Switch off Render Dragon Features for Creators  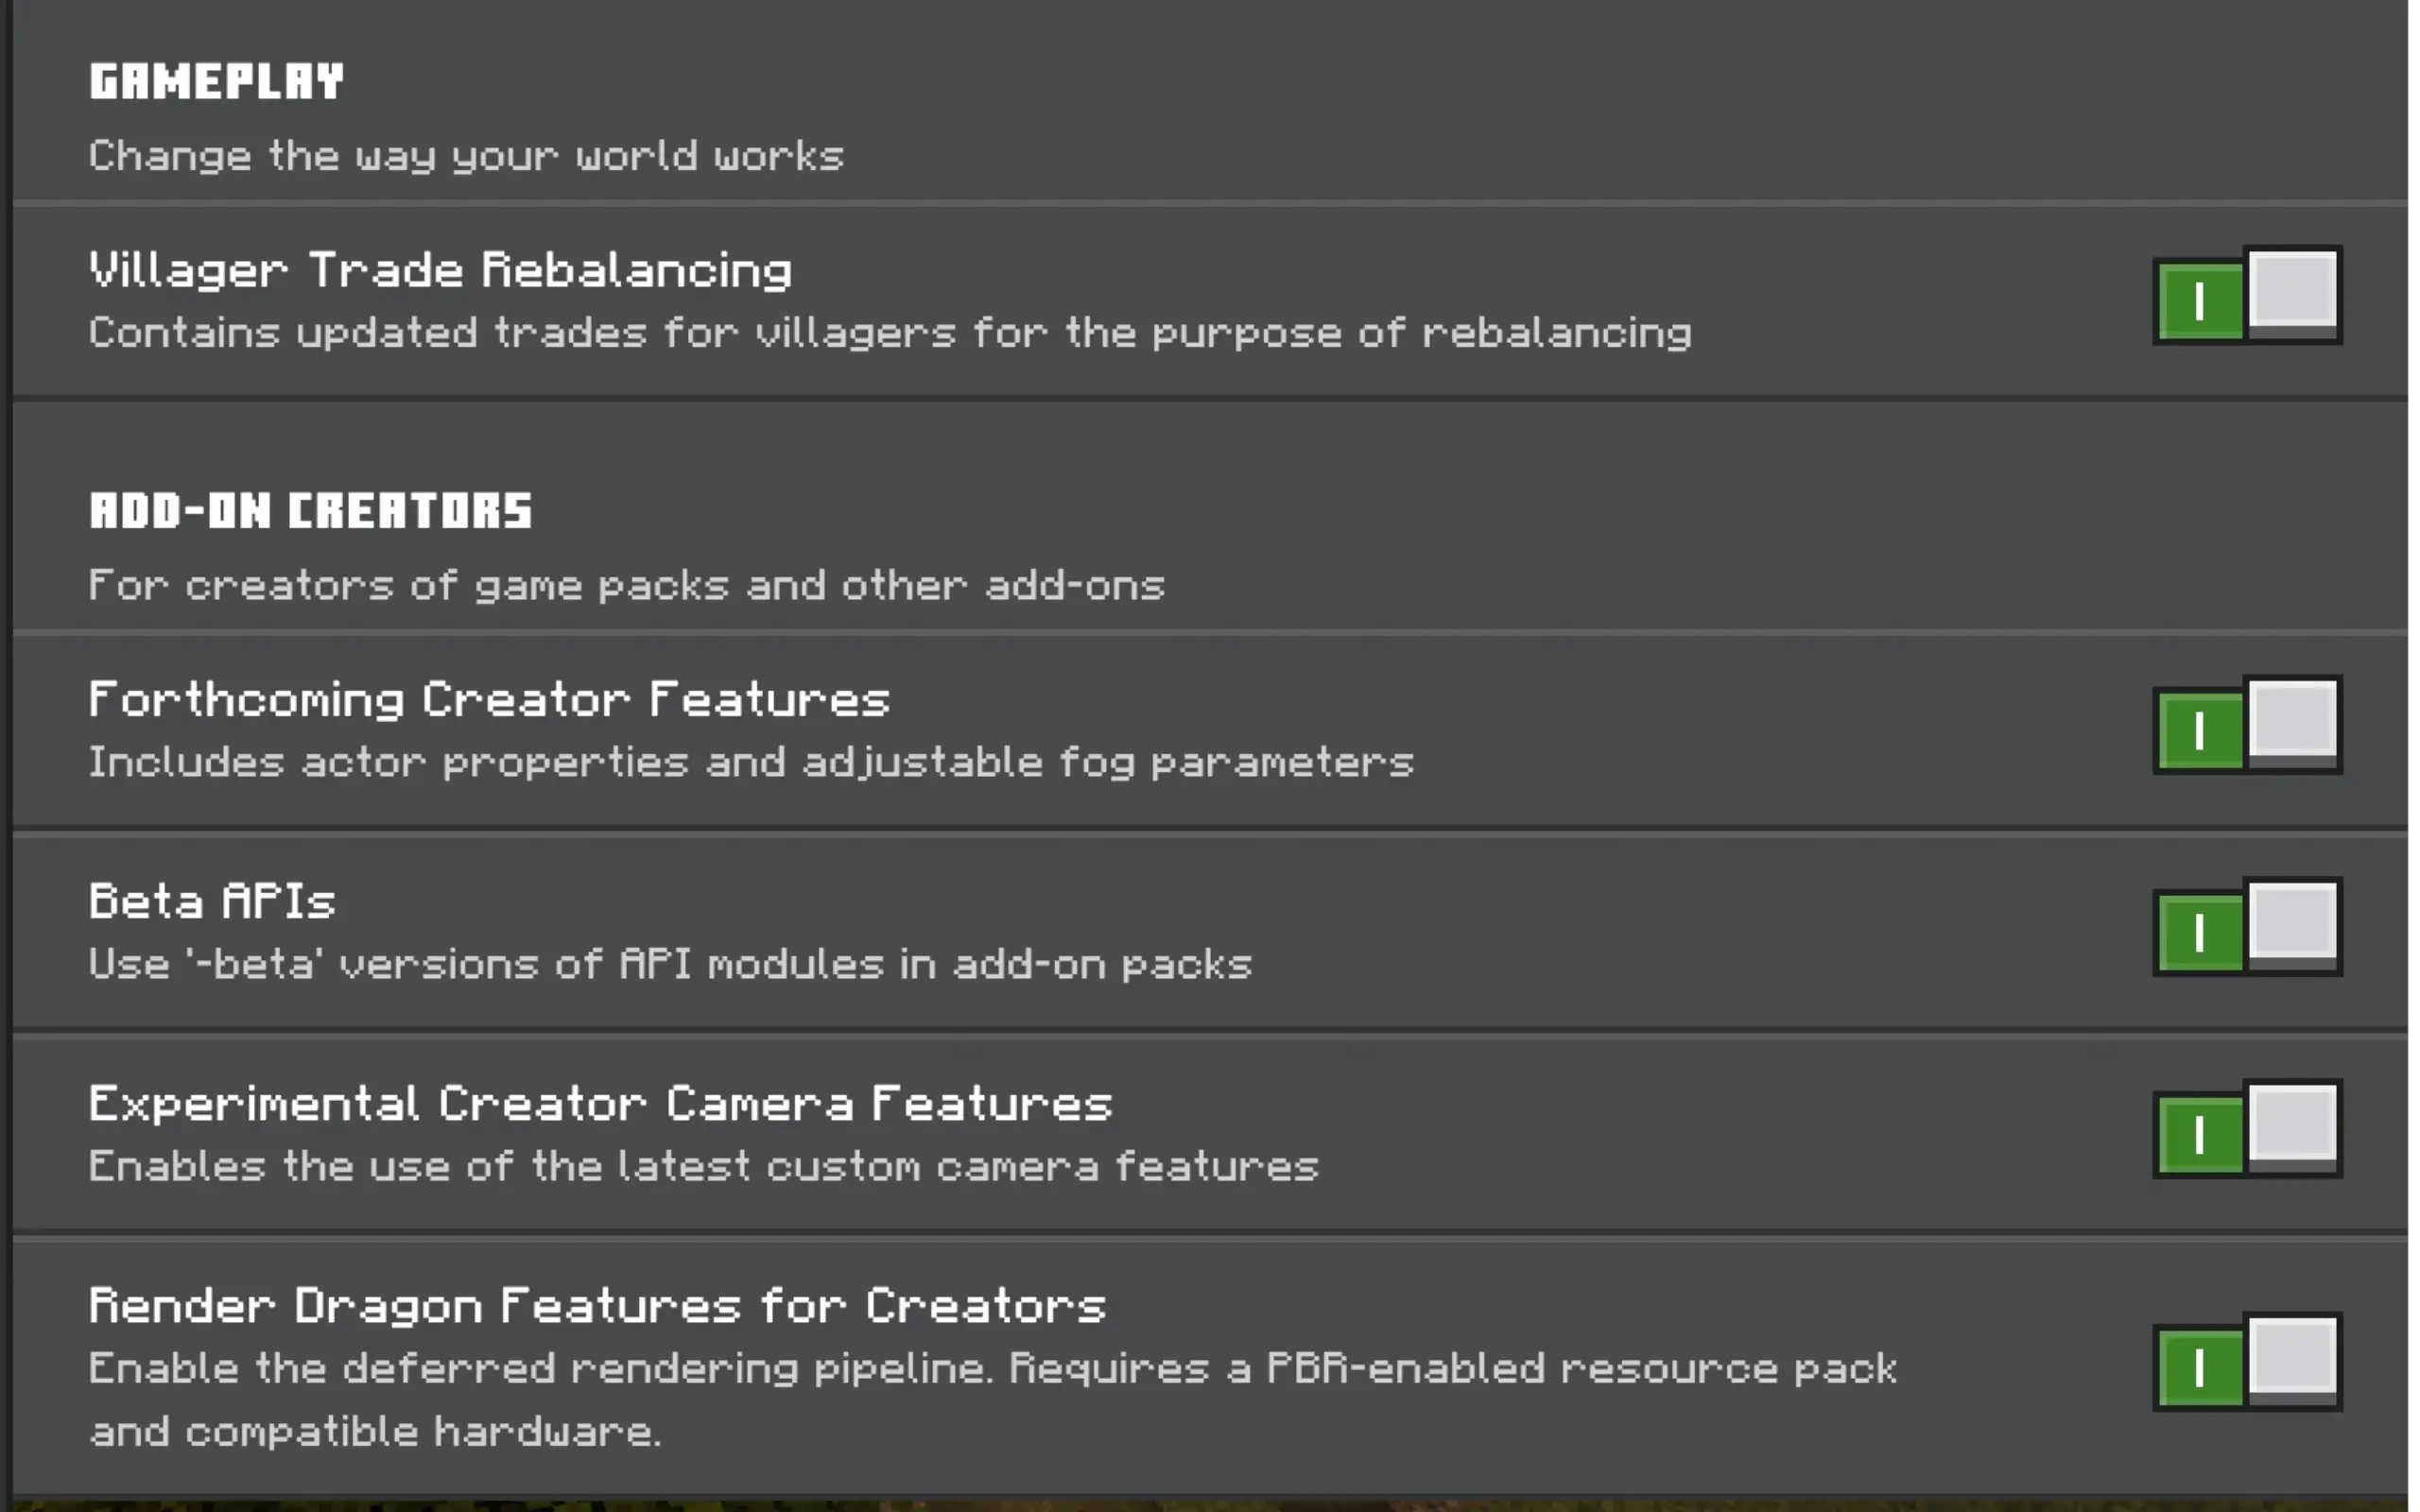pyautogui.click(x=2246, y=1364)
